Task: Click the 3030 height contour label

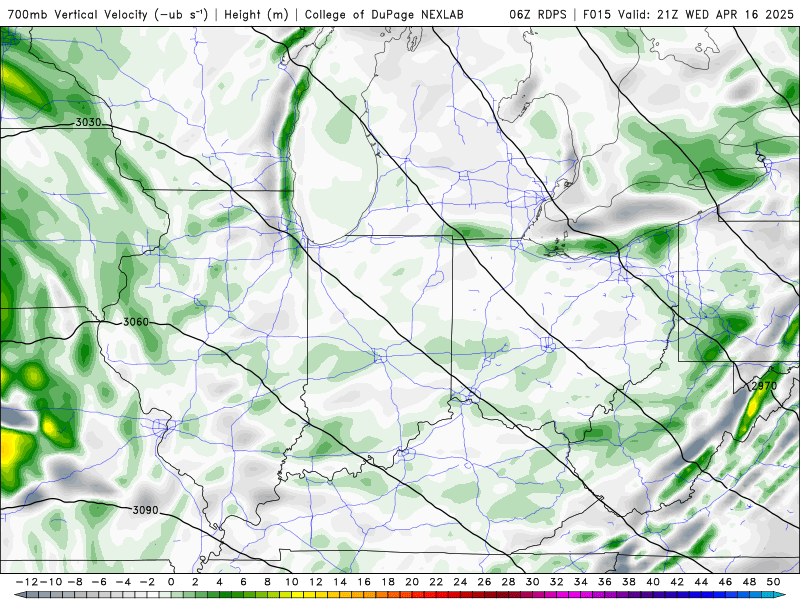Action: (x=88, y=122)
